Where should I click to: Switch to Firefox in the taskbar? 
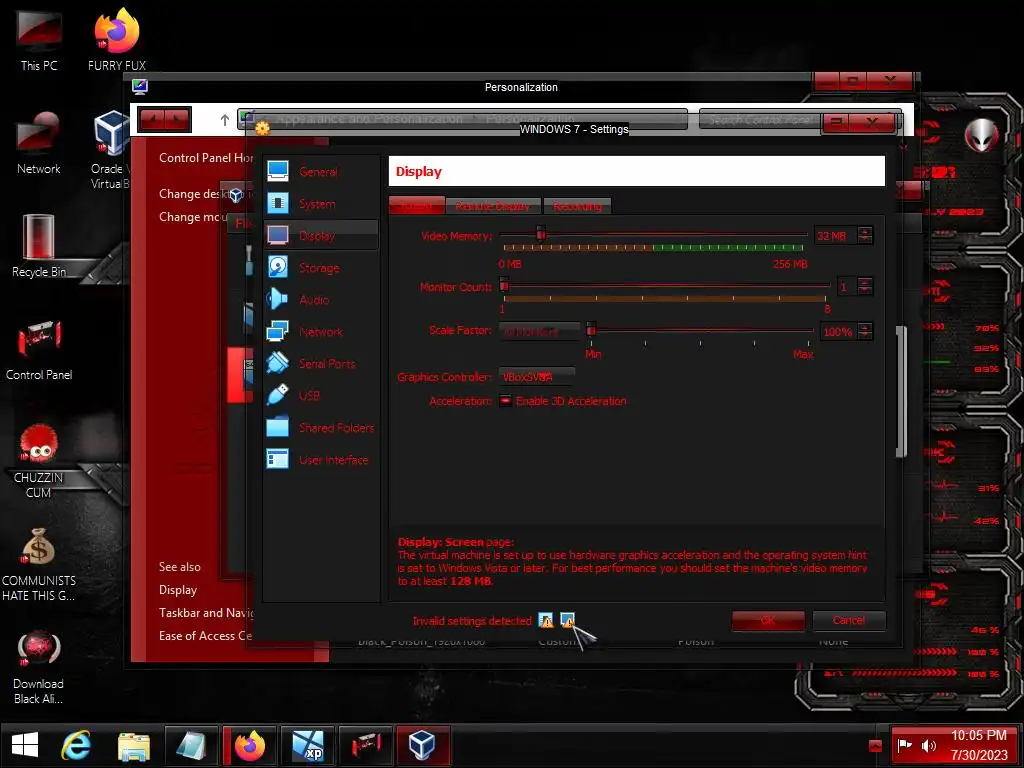tap(250, 745)
